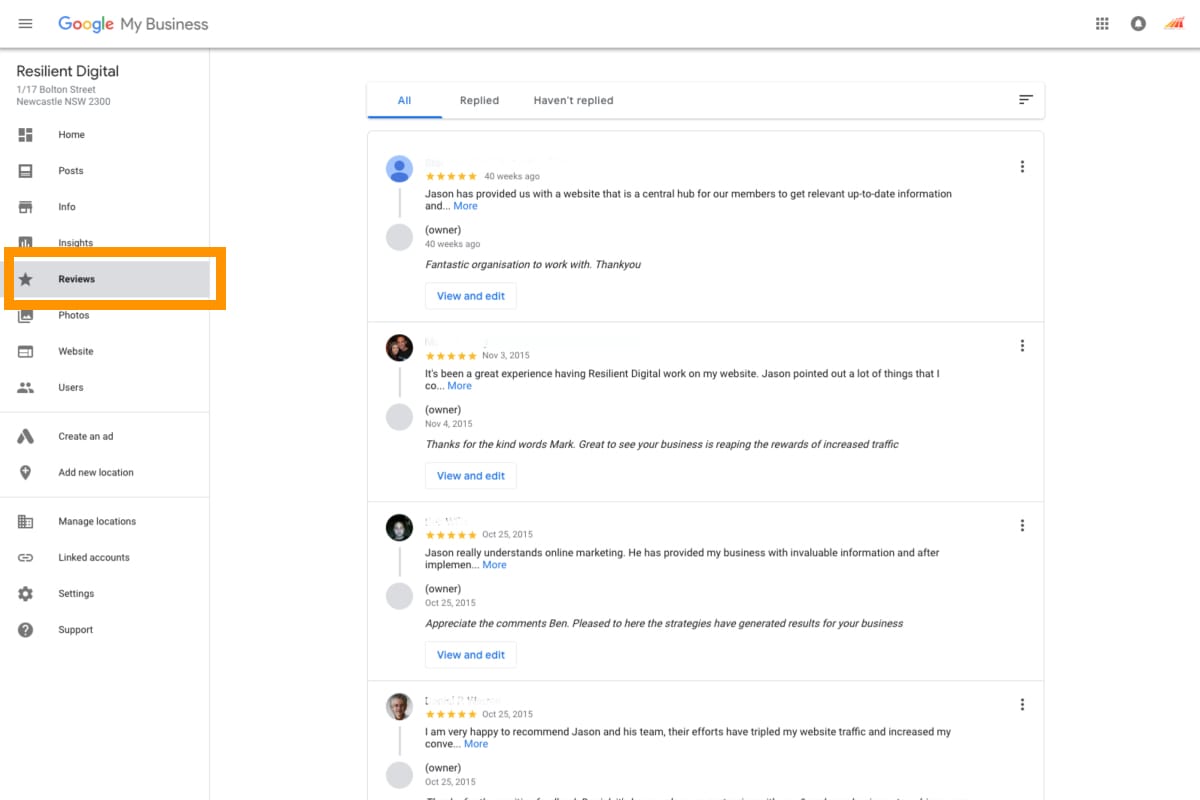Click the Posts sidebar icon
The height and width of the screenshot is (800, 1200).
(26, 171)
